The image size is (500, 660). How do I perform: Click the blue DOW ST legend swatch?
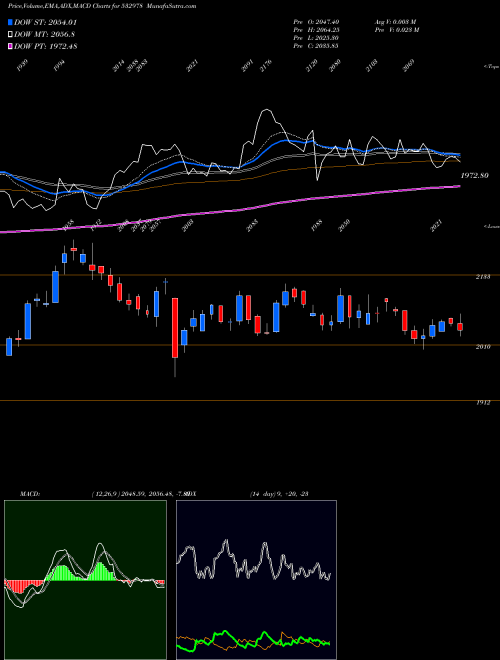[10, 22]
